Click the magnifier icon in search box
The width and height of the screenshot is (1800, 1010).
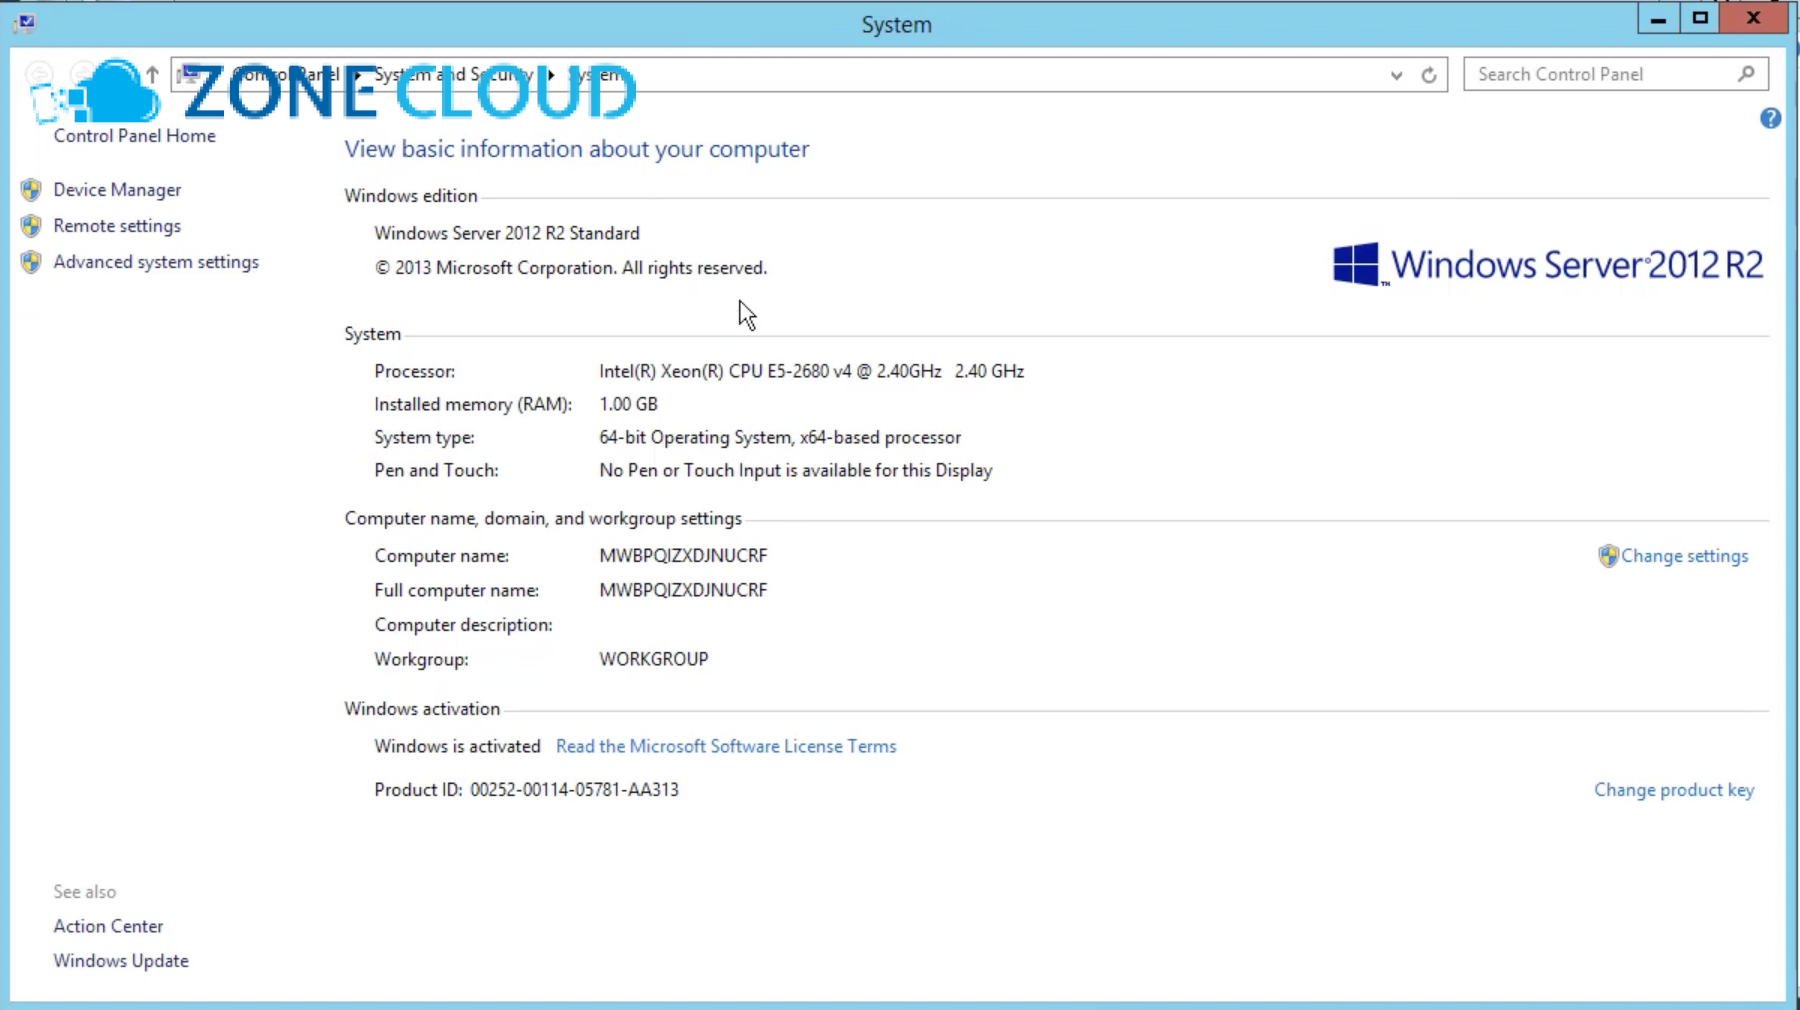tap(1746, 74)
